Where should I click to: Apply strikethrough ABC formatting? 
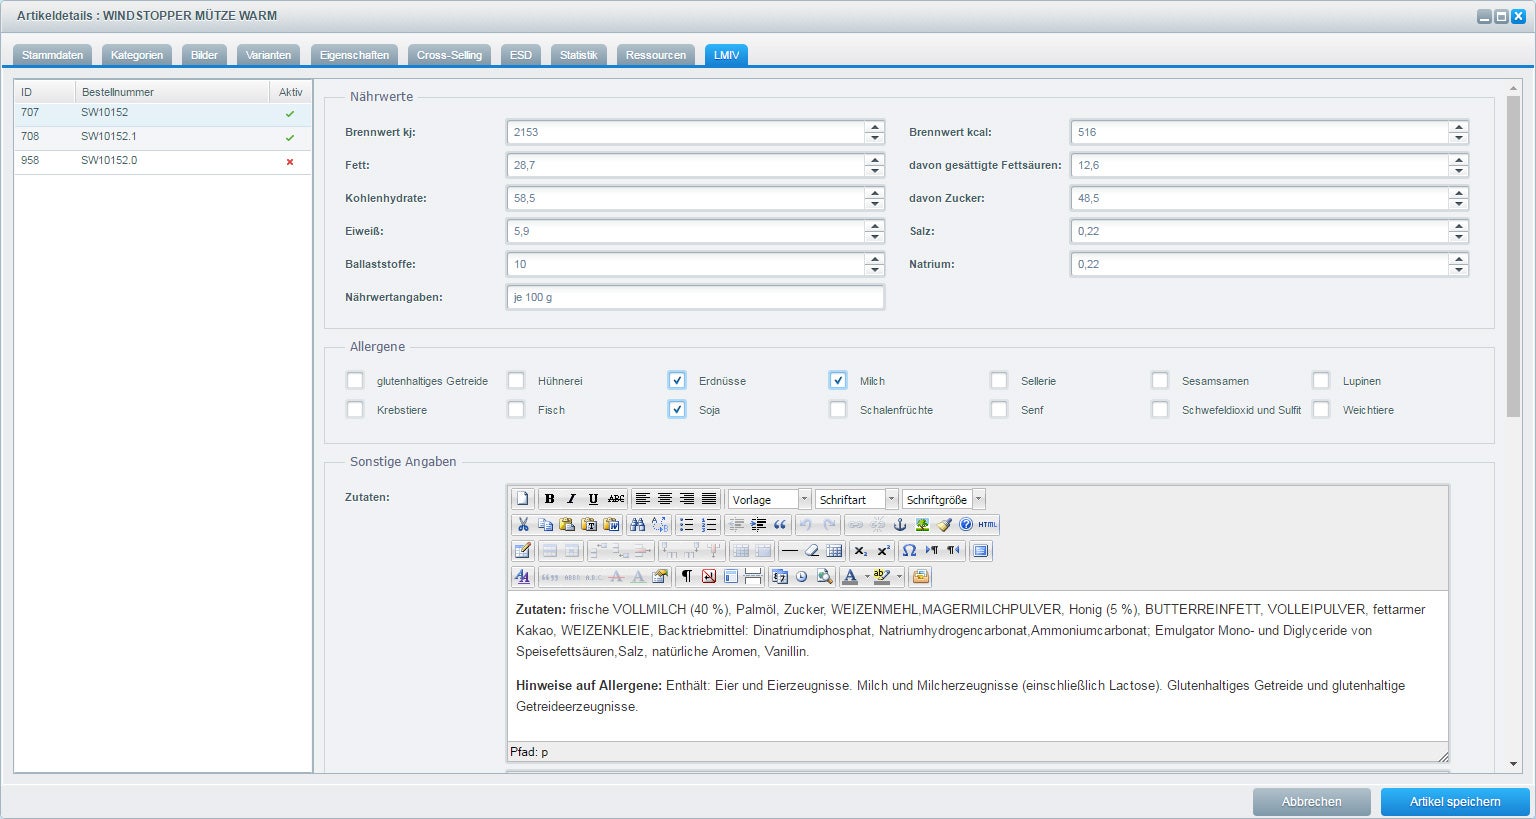616,499
